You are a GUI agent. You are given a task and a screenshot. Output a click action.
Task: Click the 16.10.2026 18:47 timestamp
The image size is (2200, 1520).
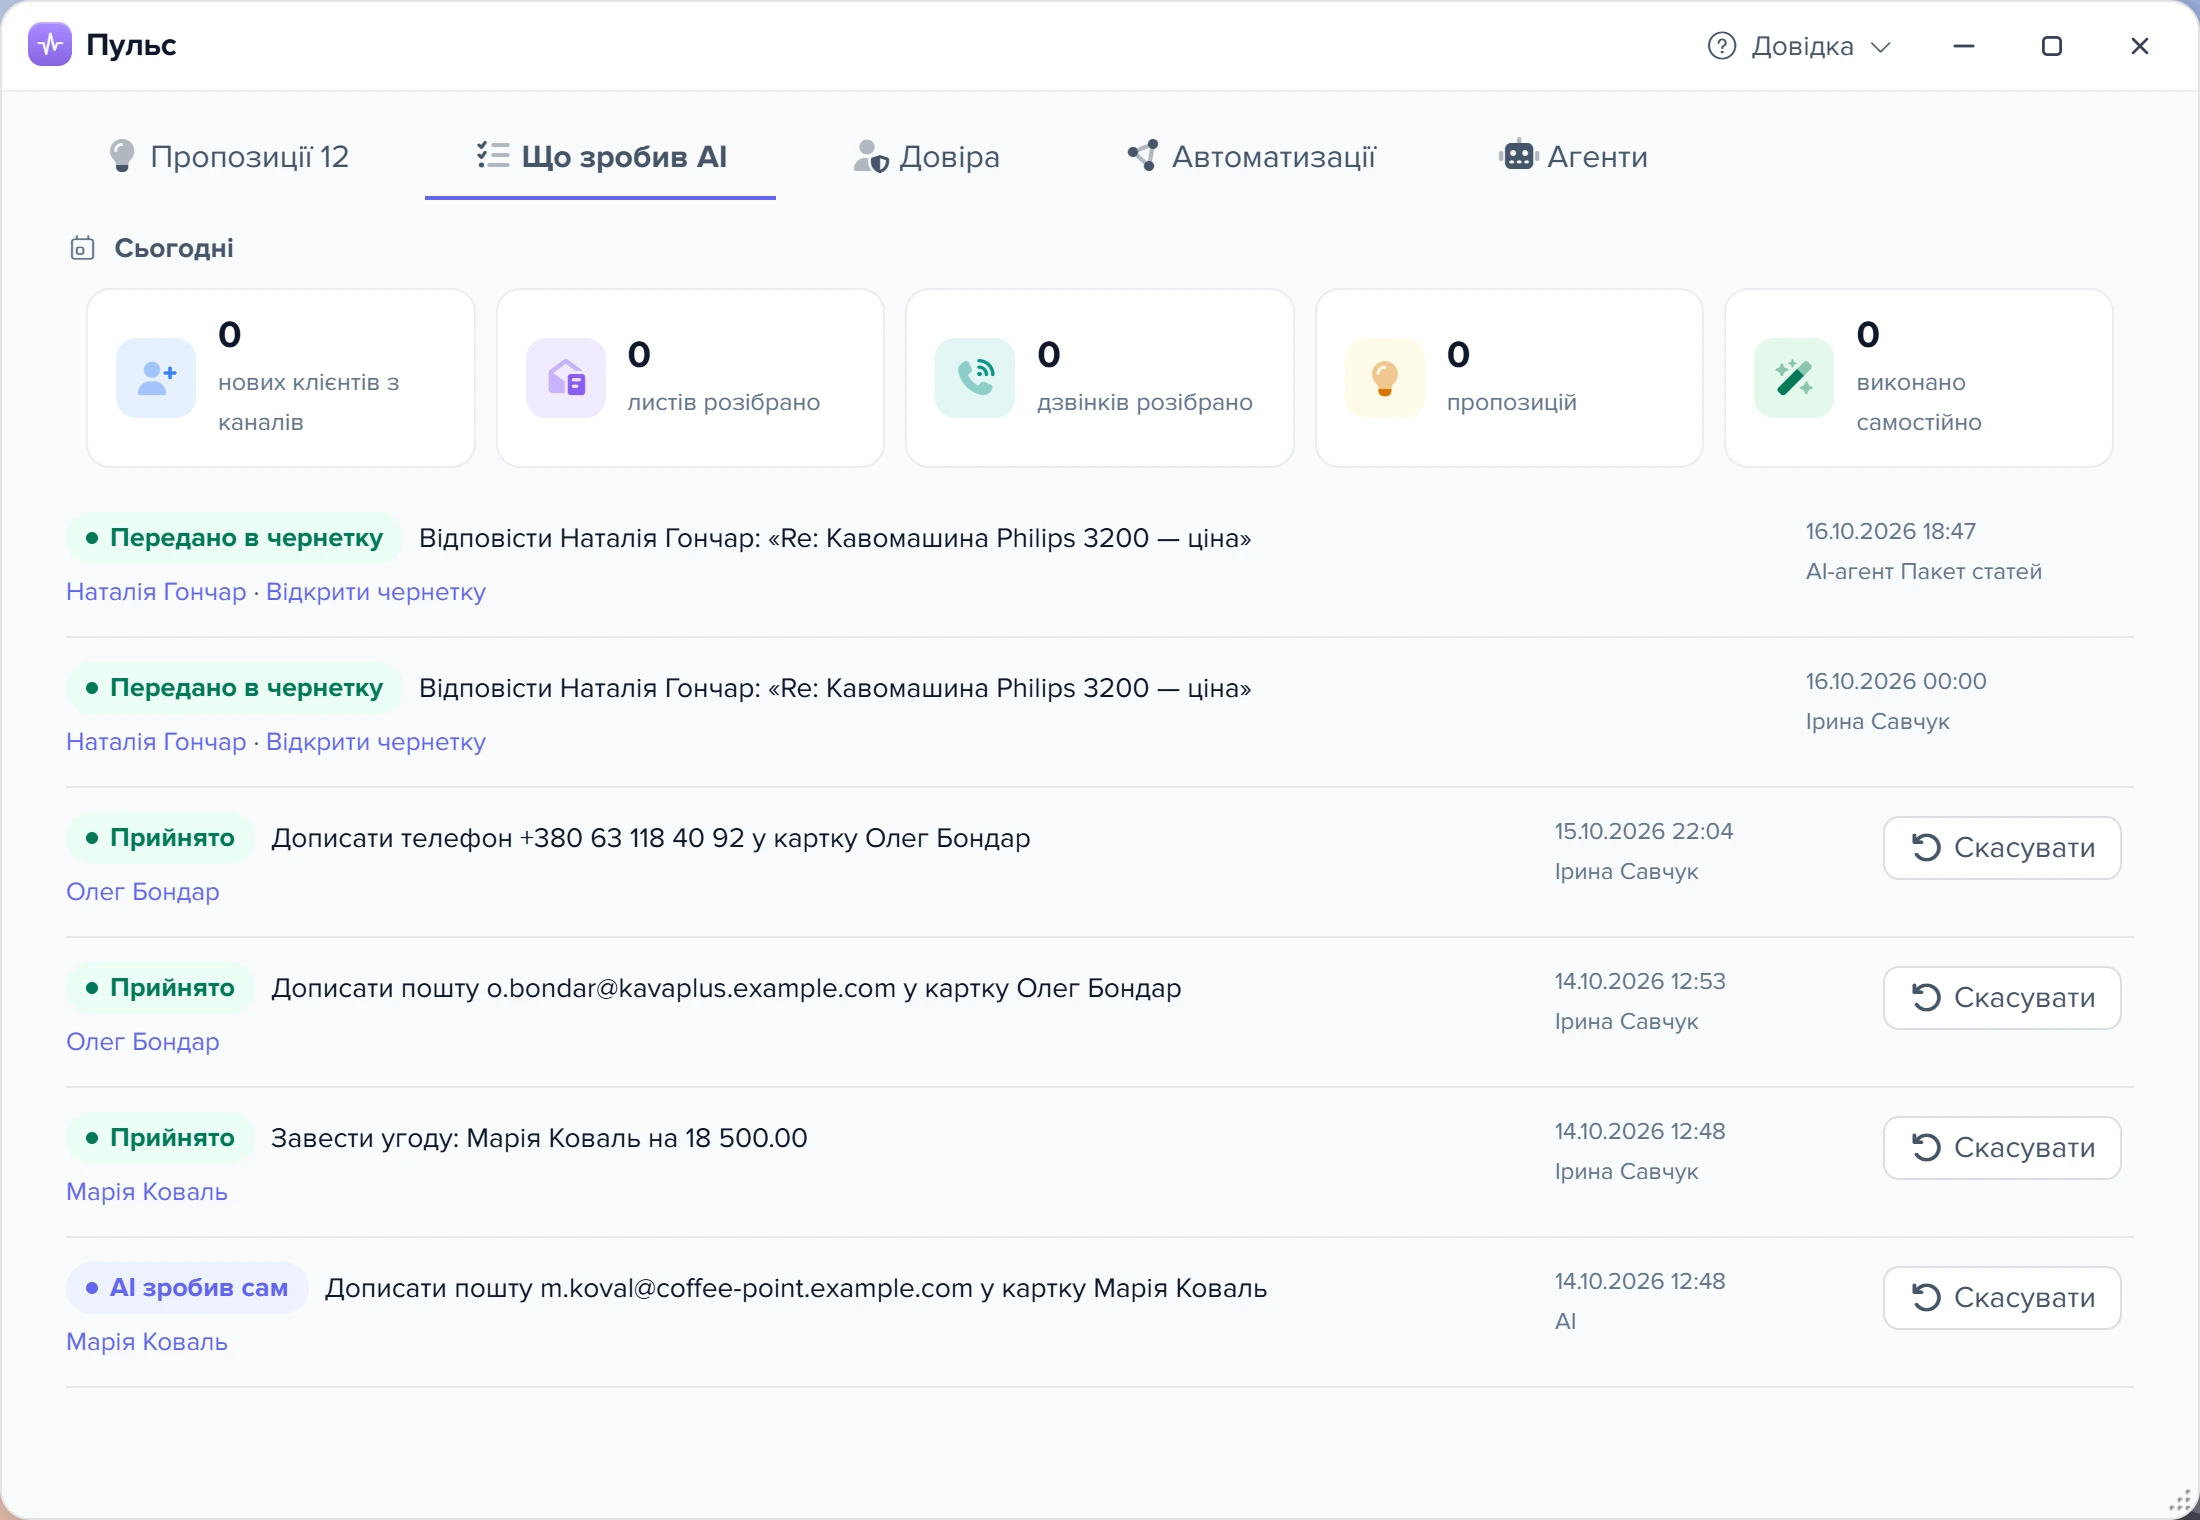tap(1890, 532)
